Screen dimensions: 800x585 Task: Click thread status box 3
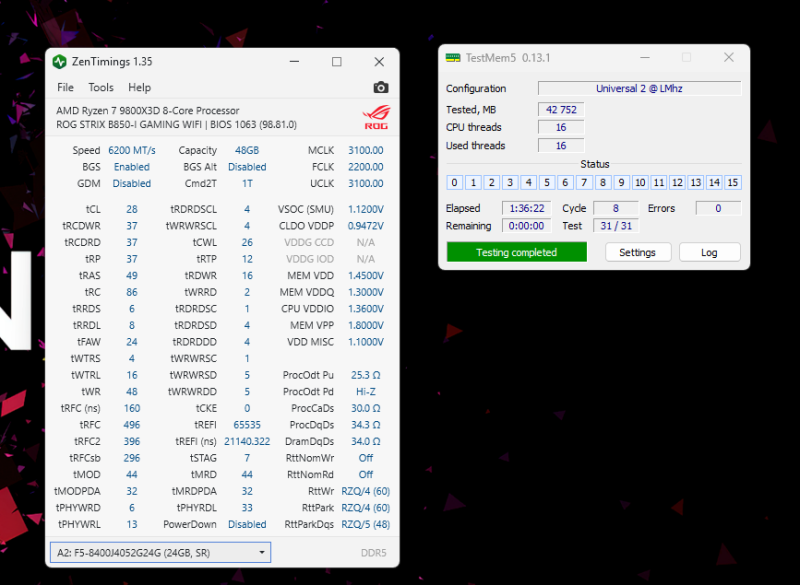tap(510, 183)
